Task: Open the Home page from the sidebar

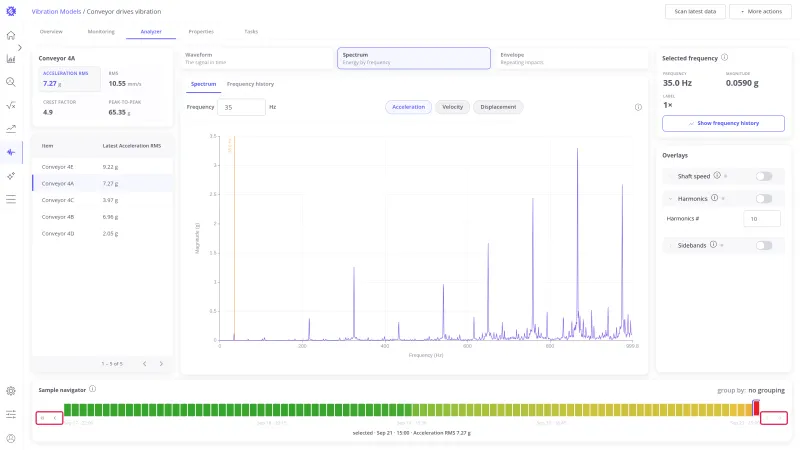Action: (x=11, y=35)
